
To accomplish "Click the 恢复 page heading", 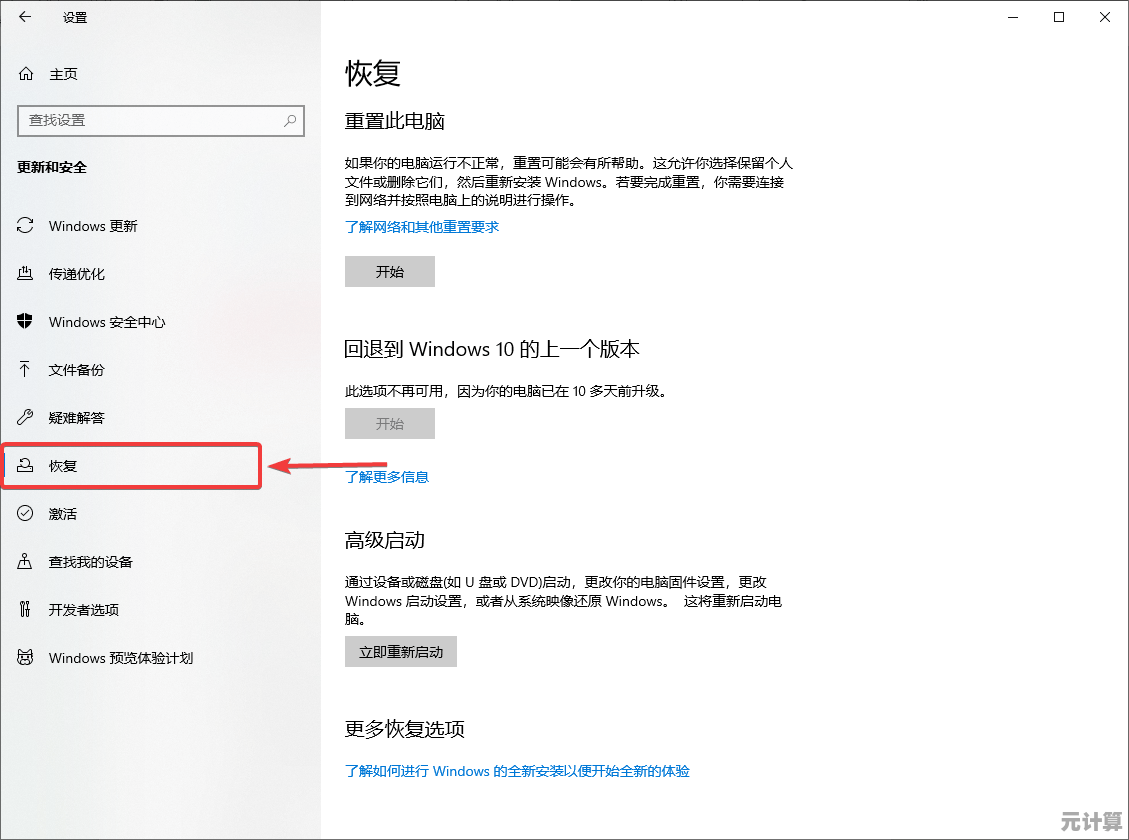I will coord(372,73).
